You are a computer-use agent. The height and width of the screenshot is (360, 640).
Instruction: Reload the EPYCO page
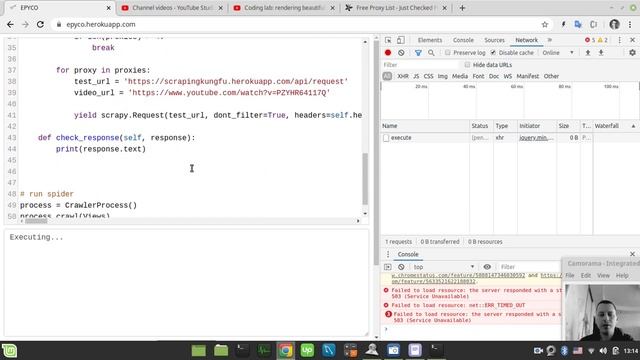40,24
